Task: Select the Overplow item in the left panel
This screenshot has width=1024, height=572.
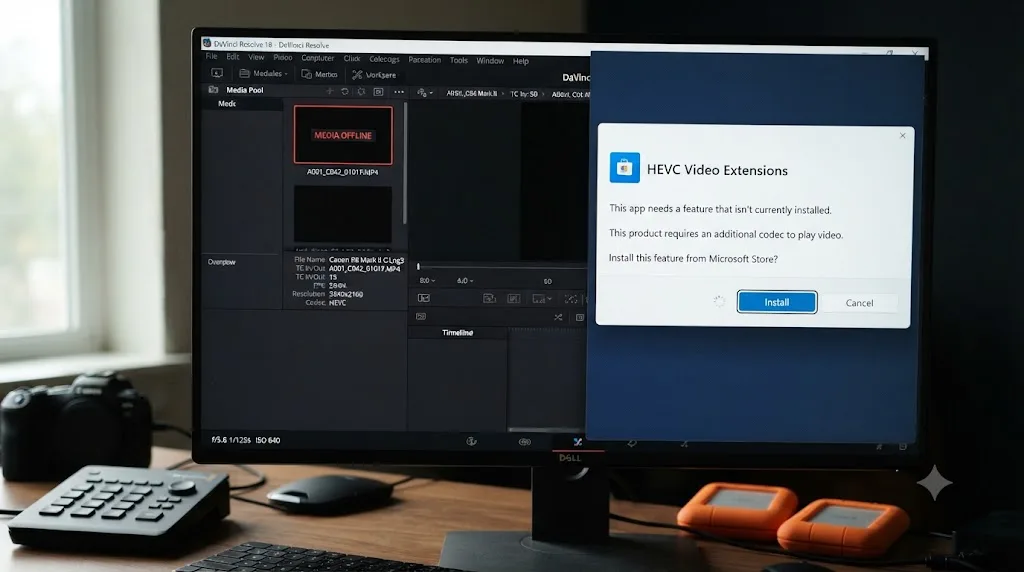Action: 221,262
